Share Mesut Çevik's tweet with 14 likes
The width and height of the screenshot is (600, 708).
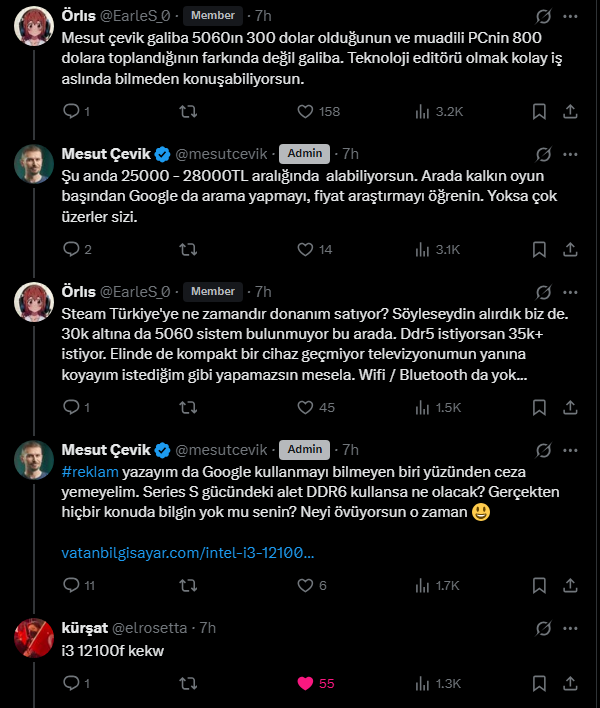pyautogui.click(x=570, y=250)
